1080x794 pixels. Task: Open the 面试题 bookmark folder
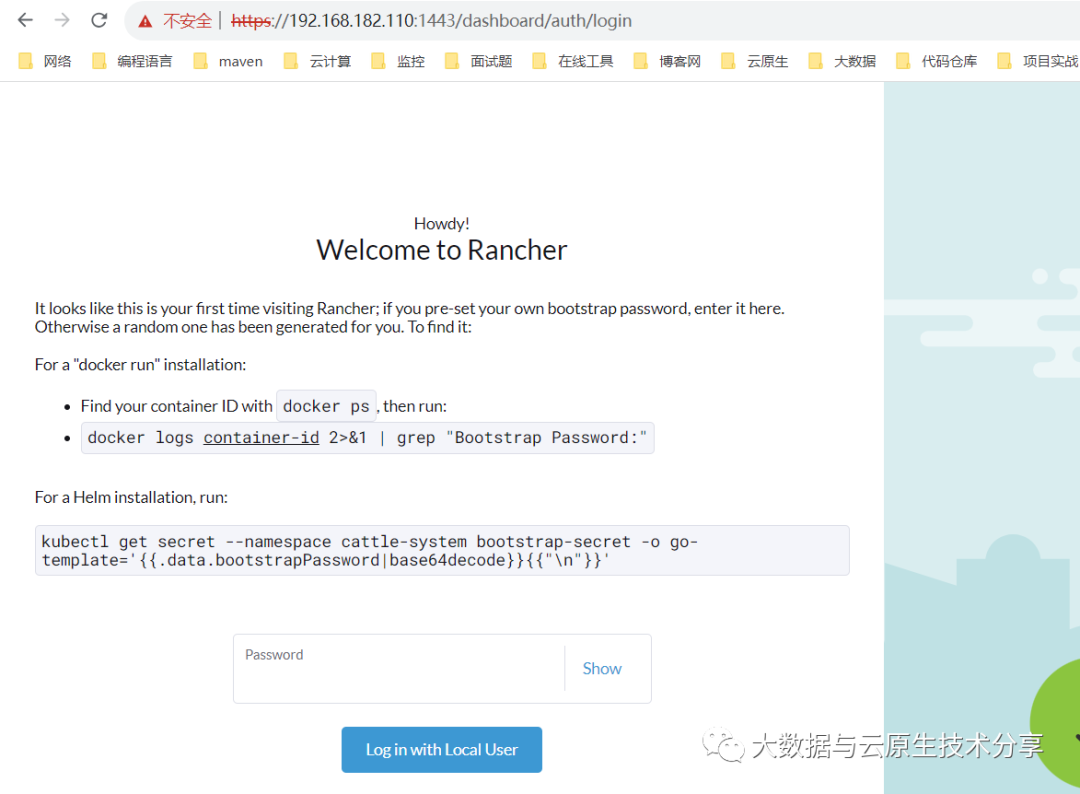(x=479, y=61)
